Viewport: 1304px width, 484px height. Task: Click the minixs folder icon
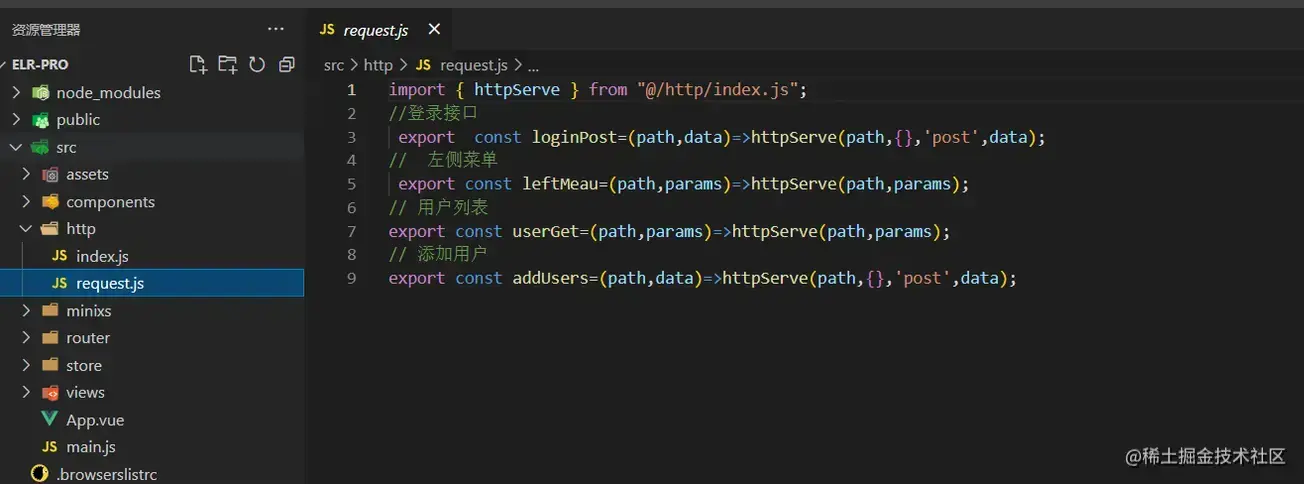[x=50, y=310]
